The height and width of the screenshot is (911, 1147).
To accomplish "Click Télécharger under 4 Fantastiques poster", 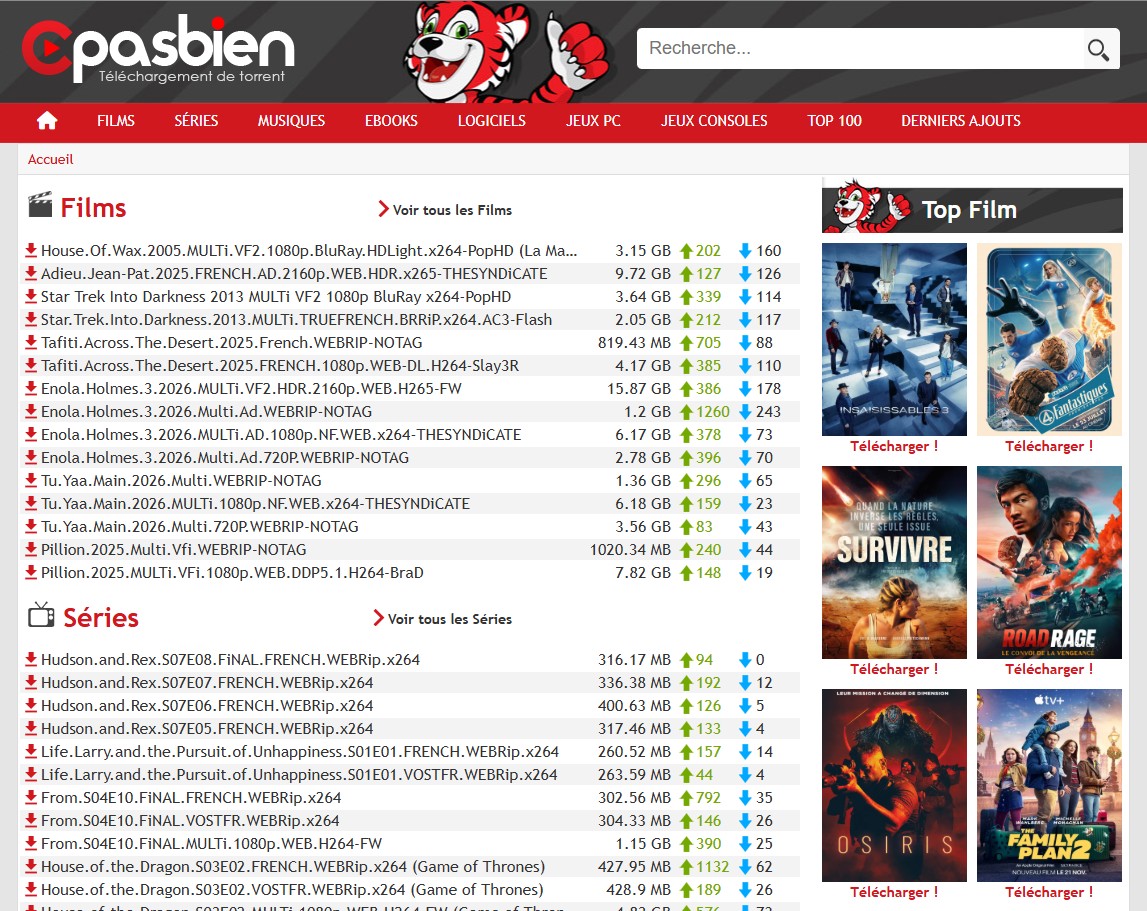I will (x=1049, y=446).
